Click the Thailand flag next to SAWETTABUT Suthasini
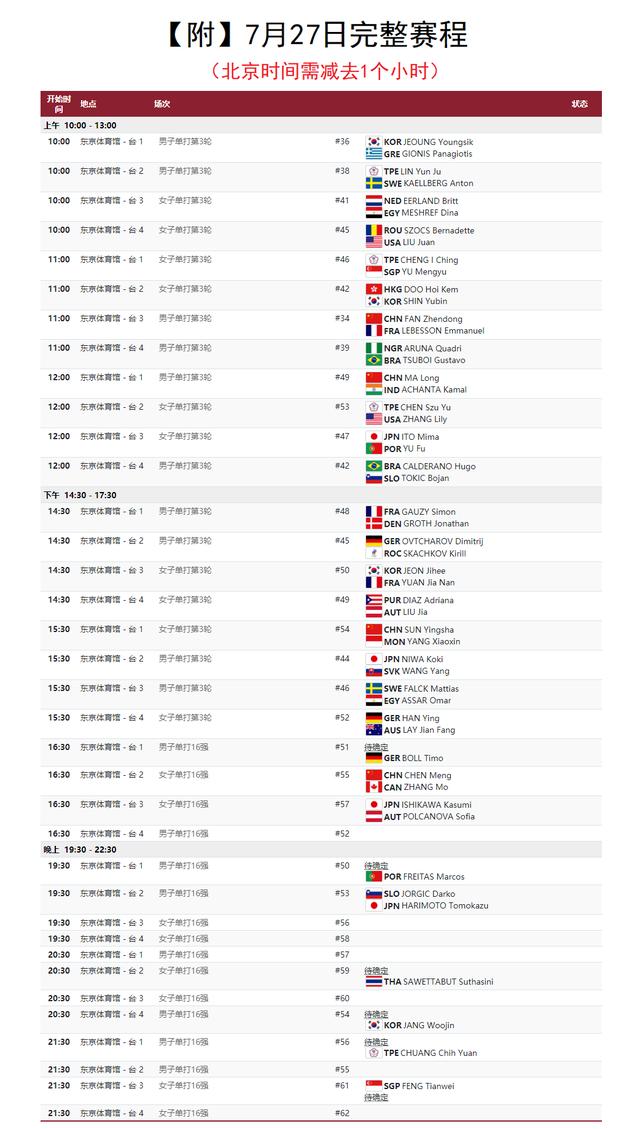Viewport: 640px width, 1129px height. coord(374,982)
